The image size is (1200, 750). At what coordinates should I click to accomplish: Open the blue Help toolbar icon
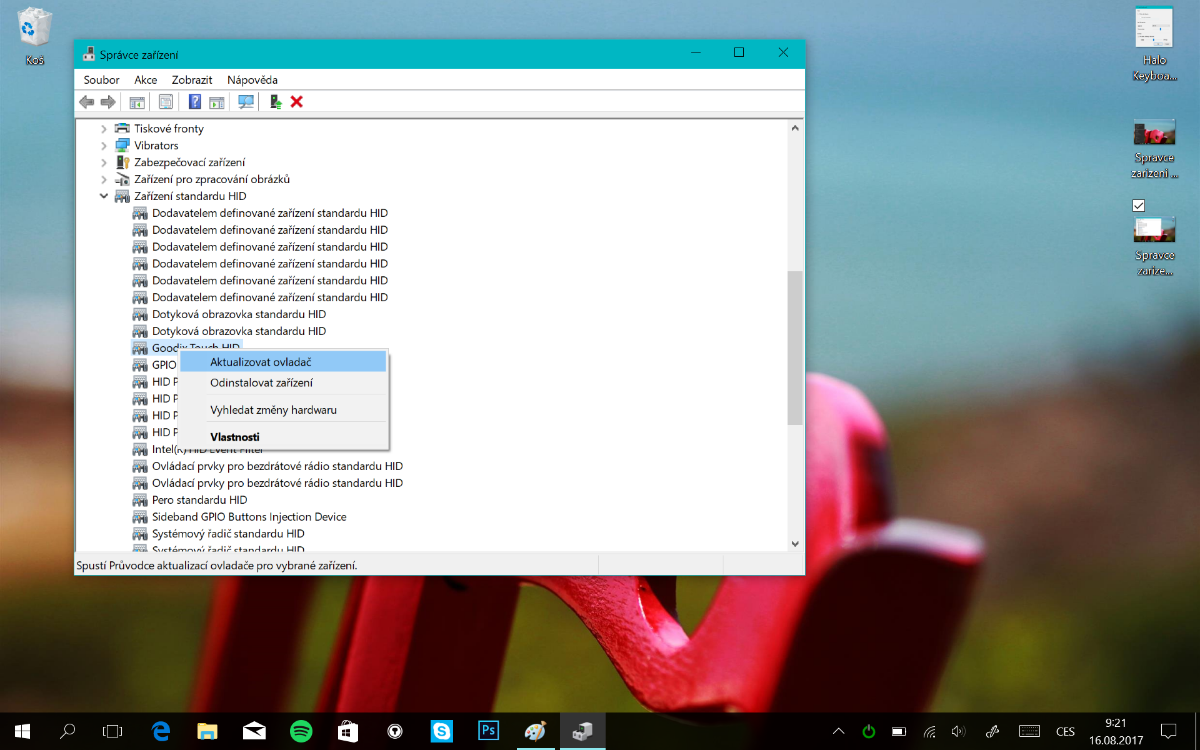pos(195,102)
